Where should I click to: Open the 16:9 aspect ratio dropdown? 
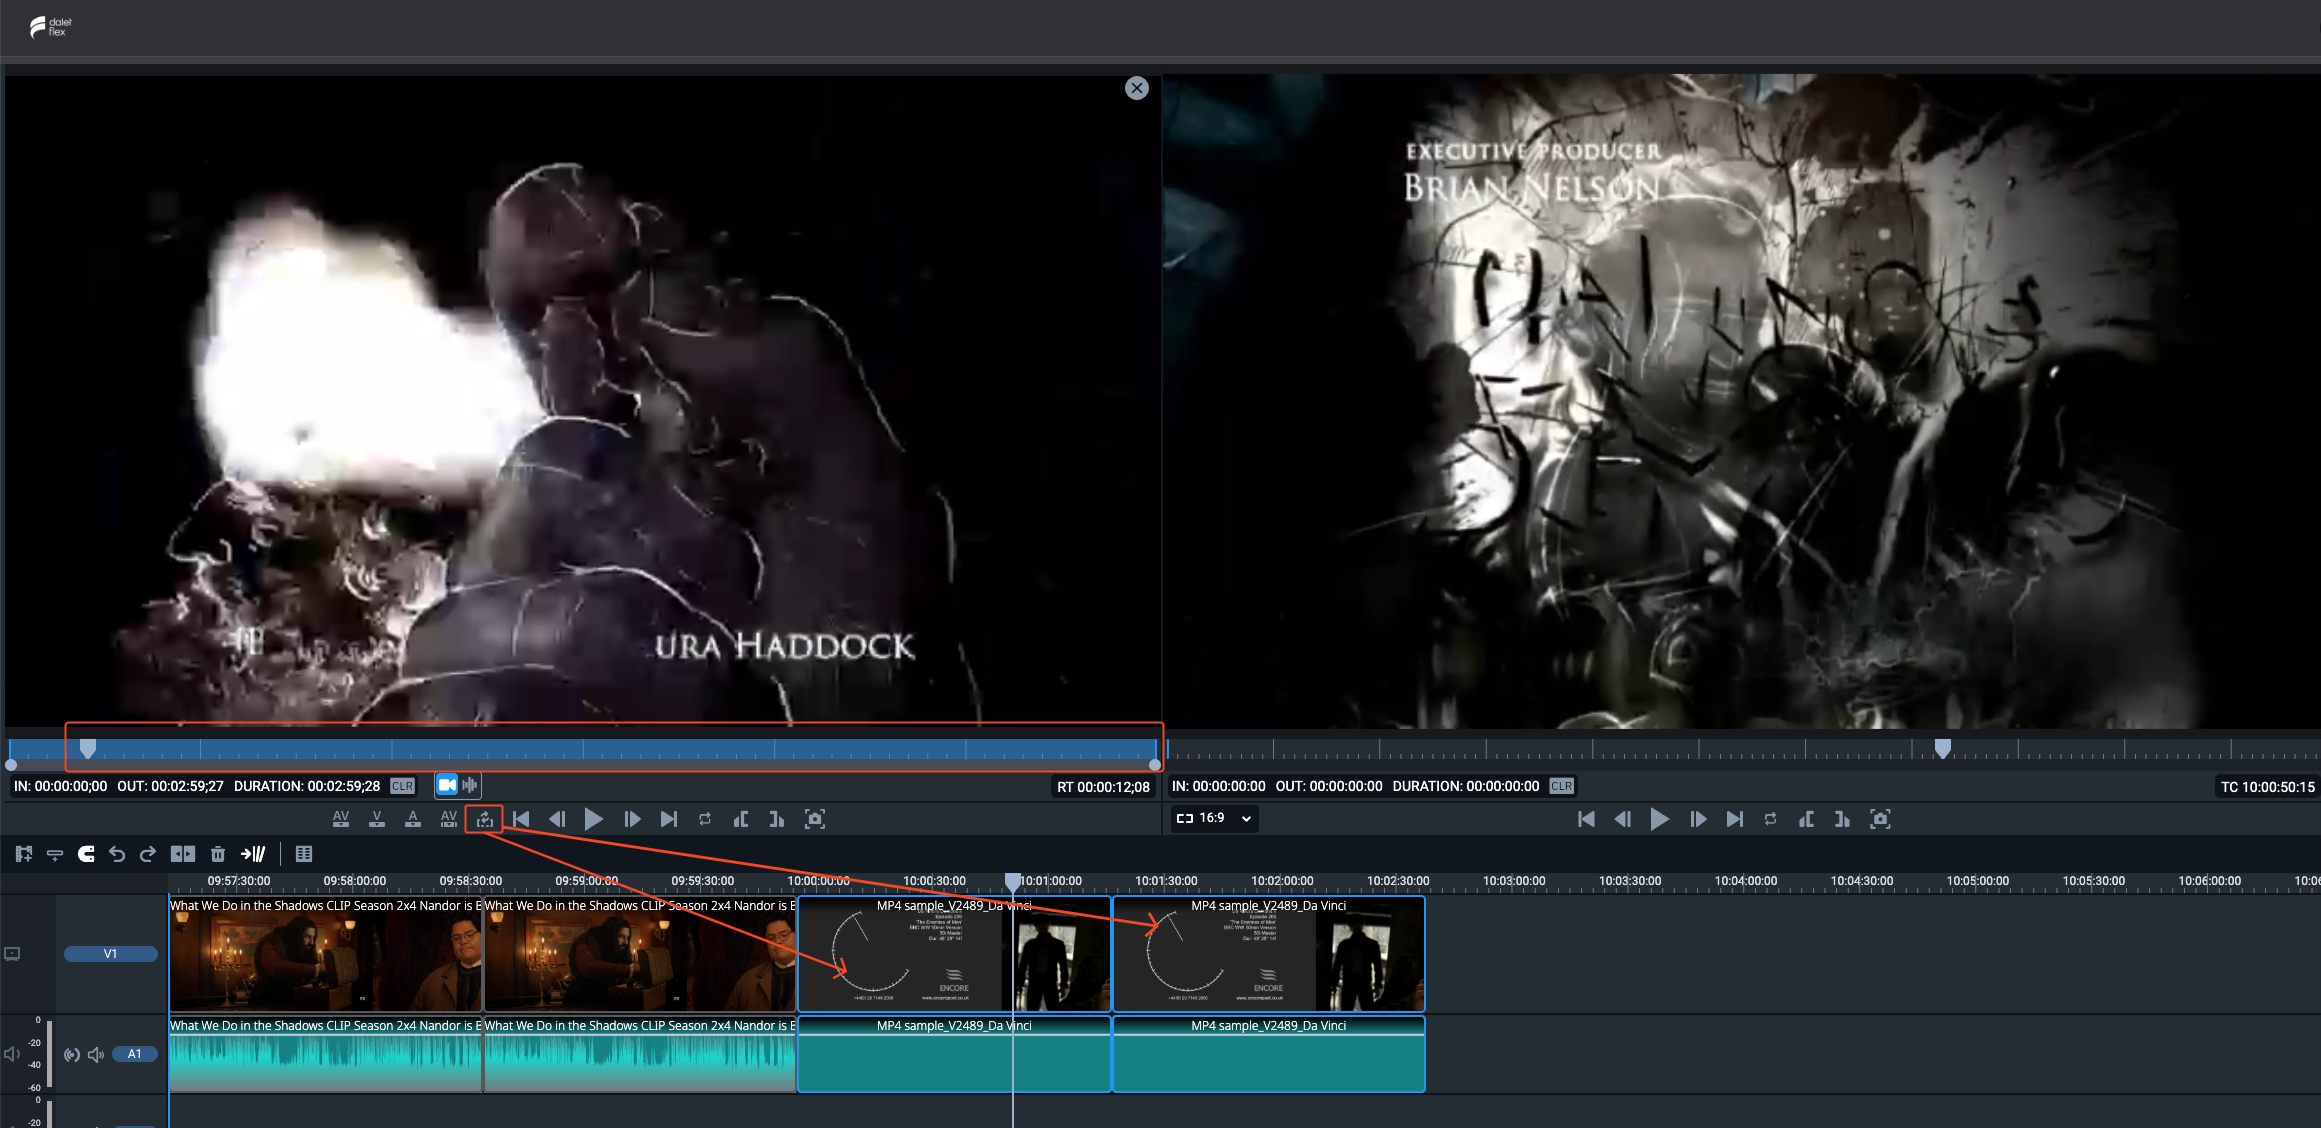coord(1215,818)
